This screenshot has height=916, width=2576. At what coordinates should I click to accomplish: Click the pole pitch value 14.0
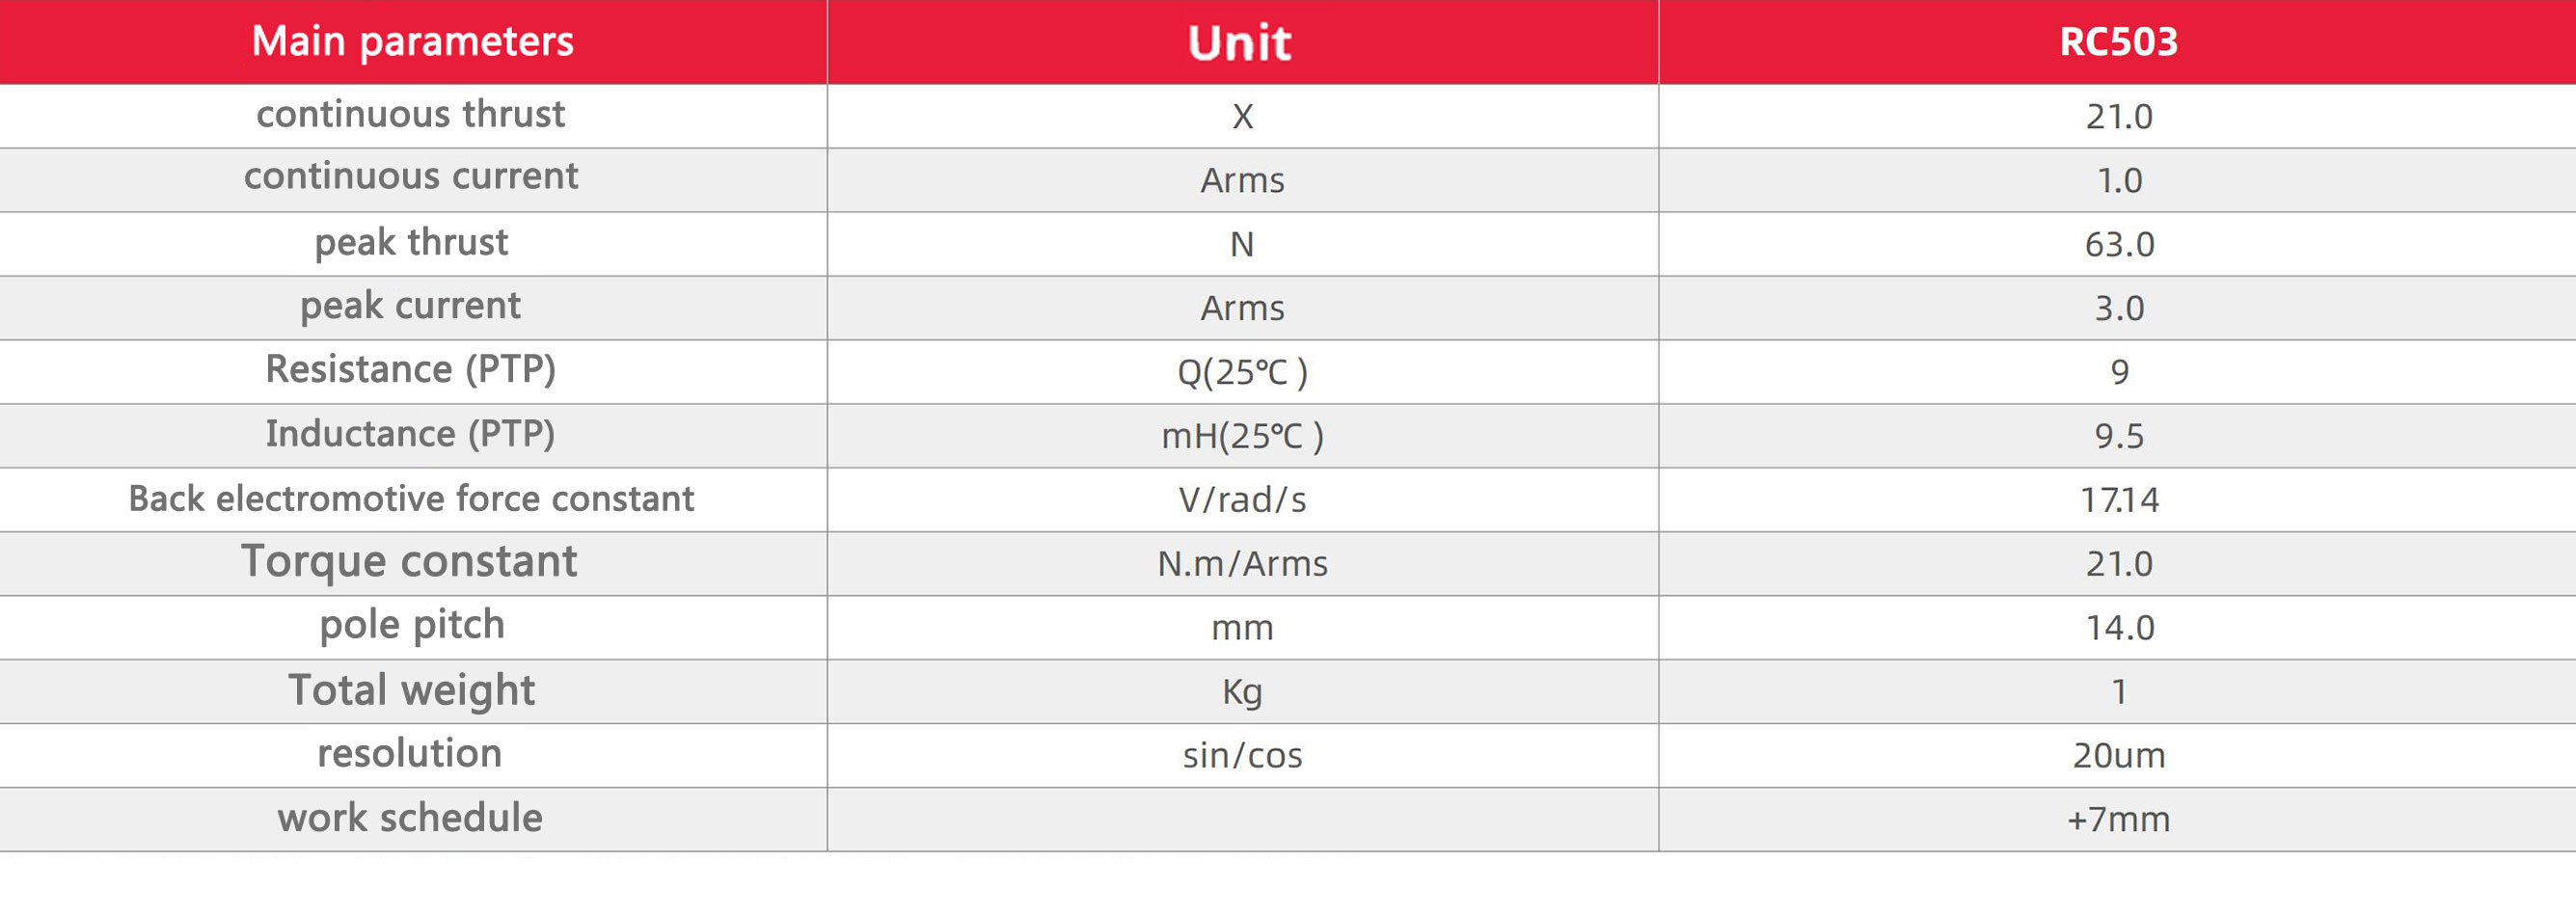pyautogui.click(x=2118, y=628)
